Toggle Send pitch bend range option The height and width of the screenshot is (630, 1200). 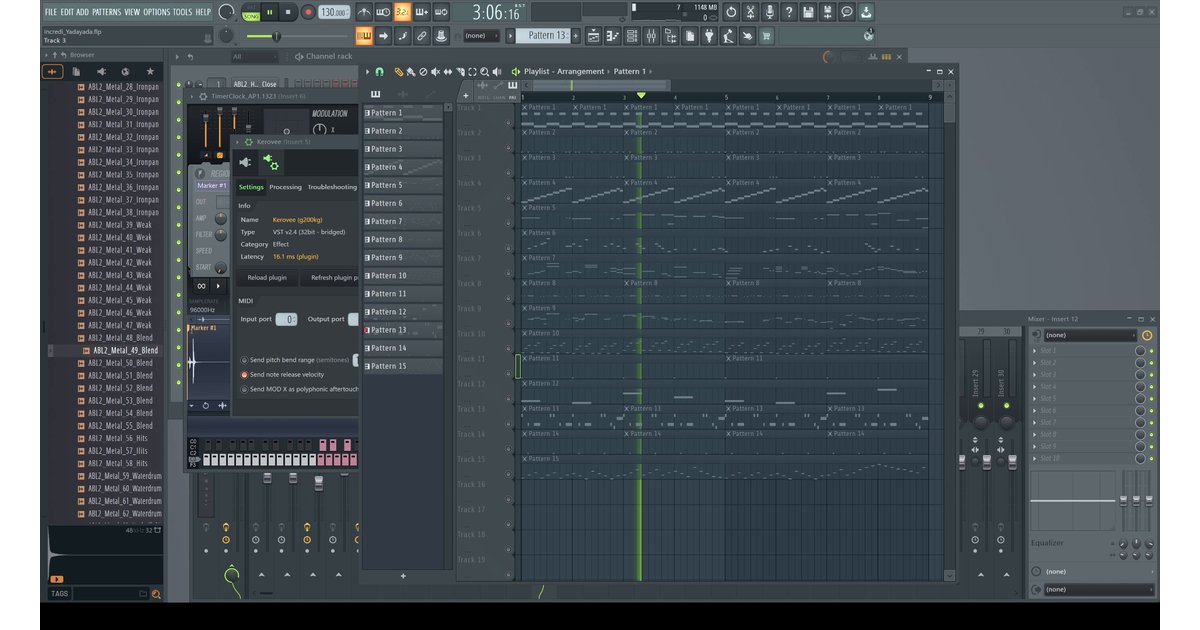click(244, 360)
